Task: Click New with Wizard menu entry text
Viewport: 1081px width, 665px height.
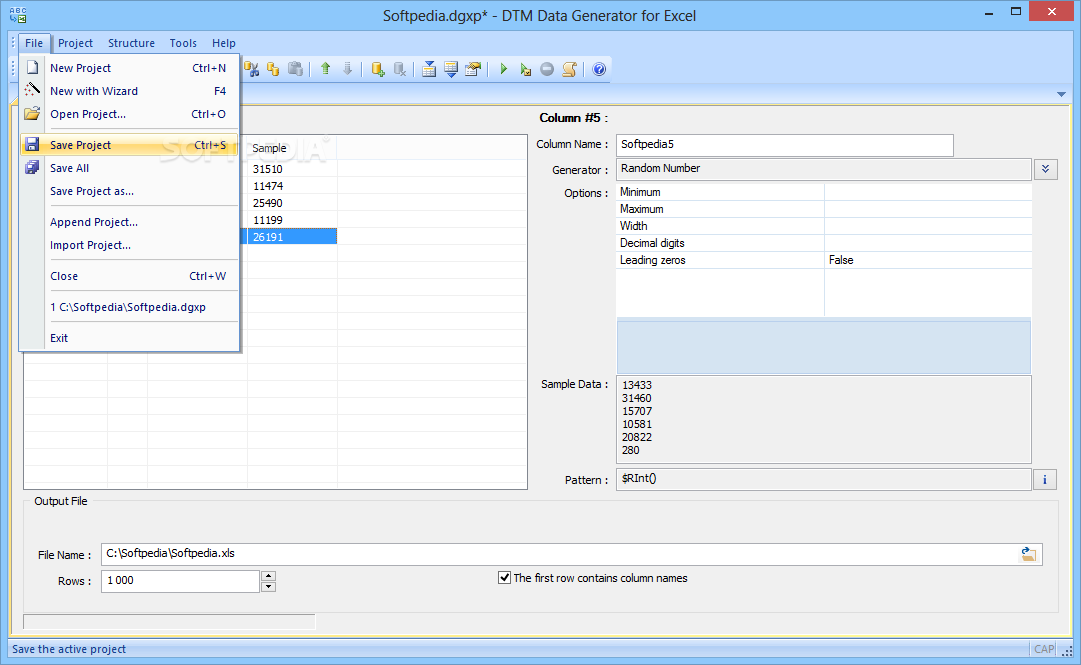Action: click(94, 91)
